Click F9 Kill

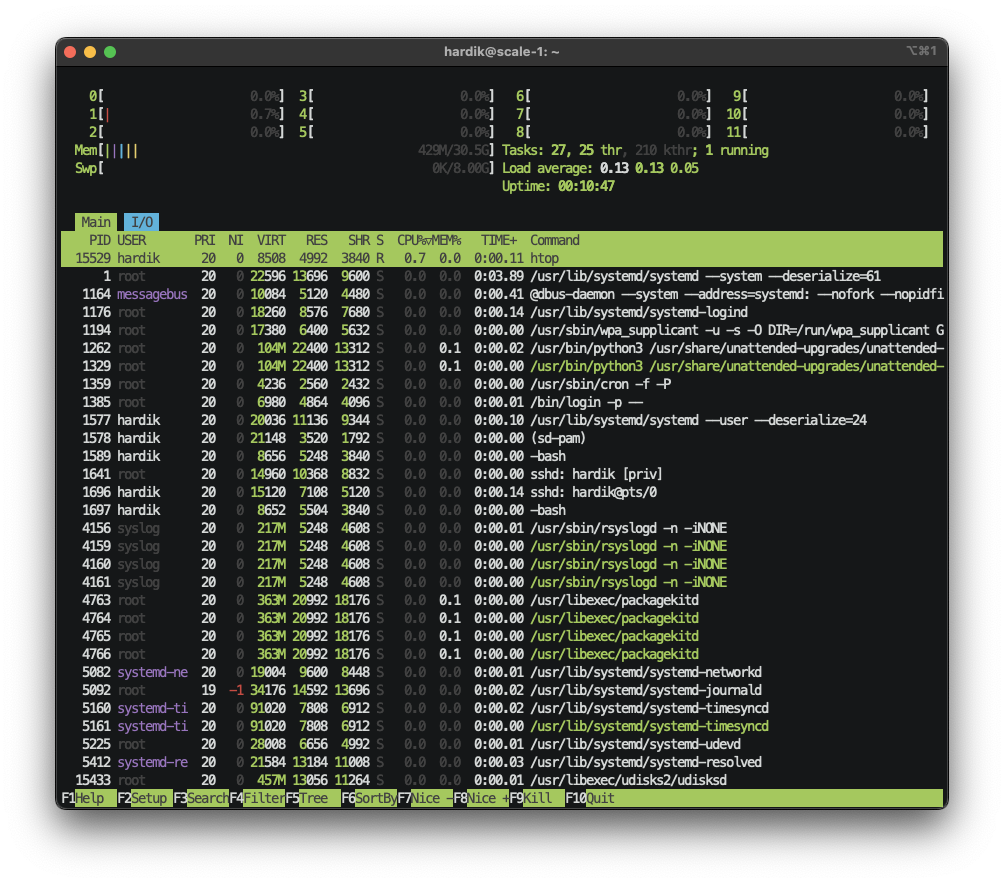537,798
